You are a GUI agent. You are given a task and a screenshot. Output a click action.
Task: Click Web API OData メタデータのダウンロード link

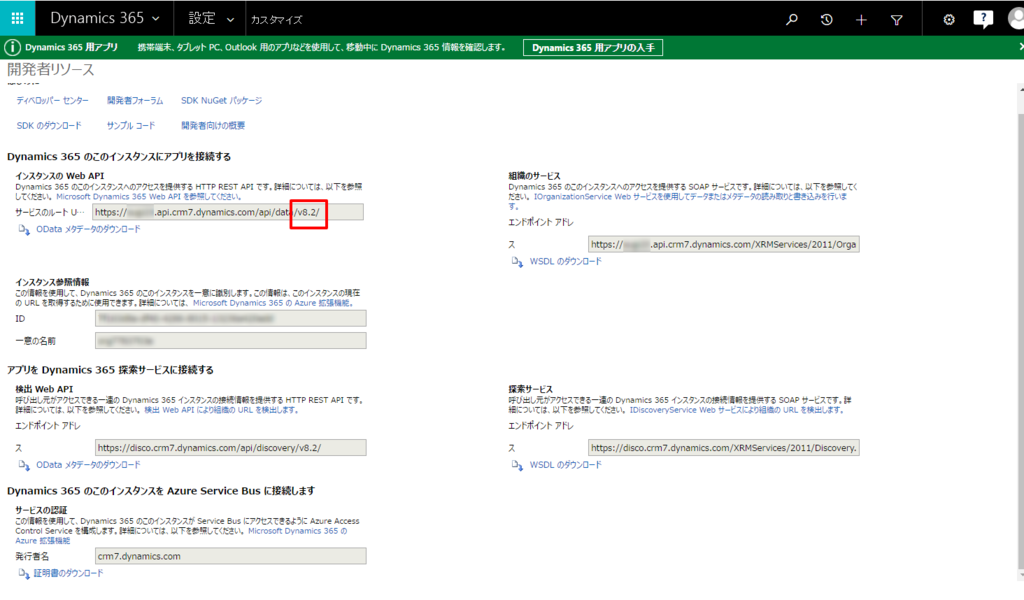[88, 229]
